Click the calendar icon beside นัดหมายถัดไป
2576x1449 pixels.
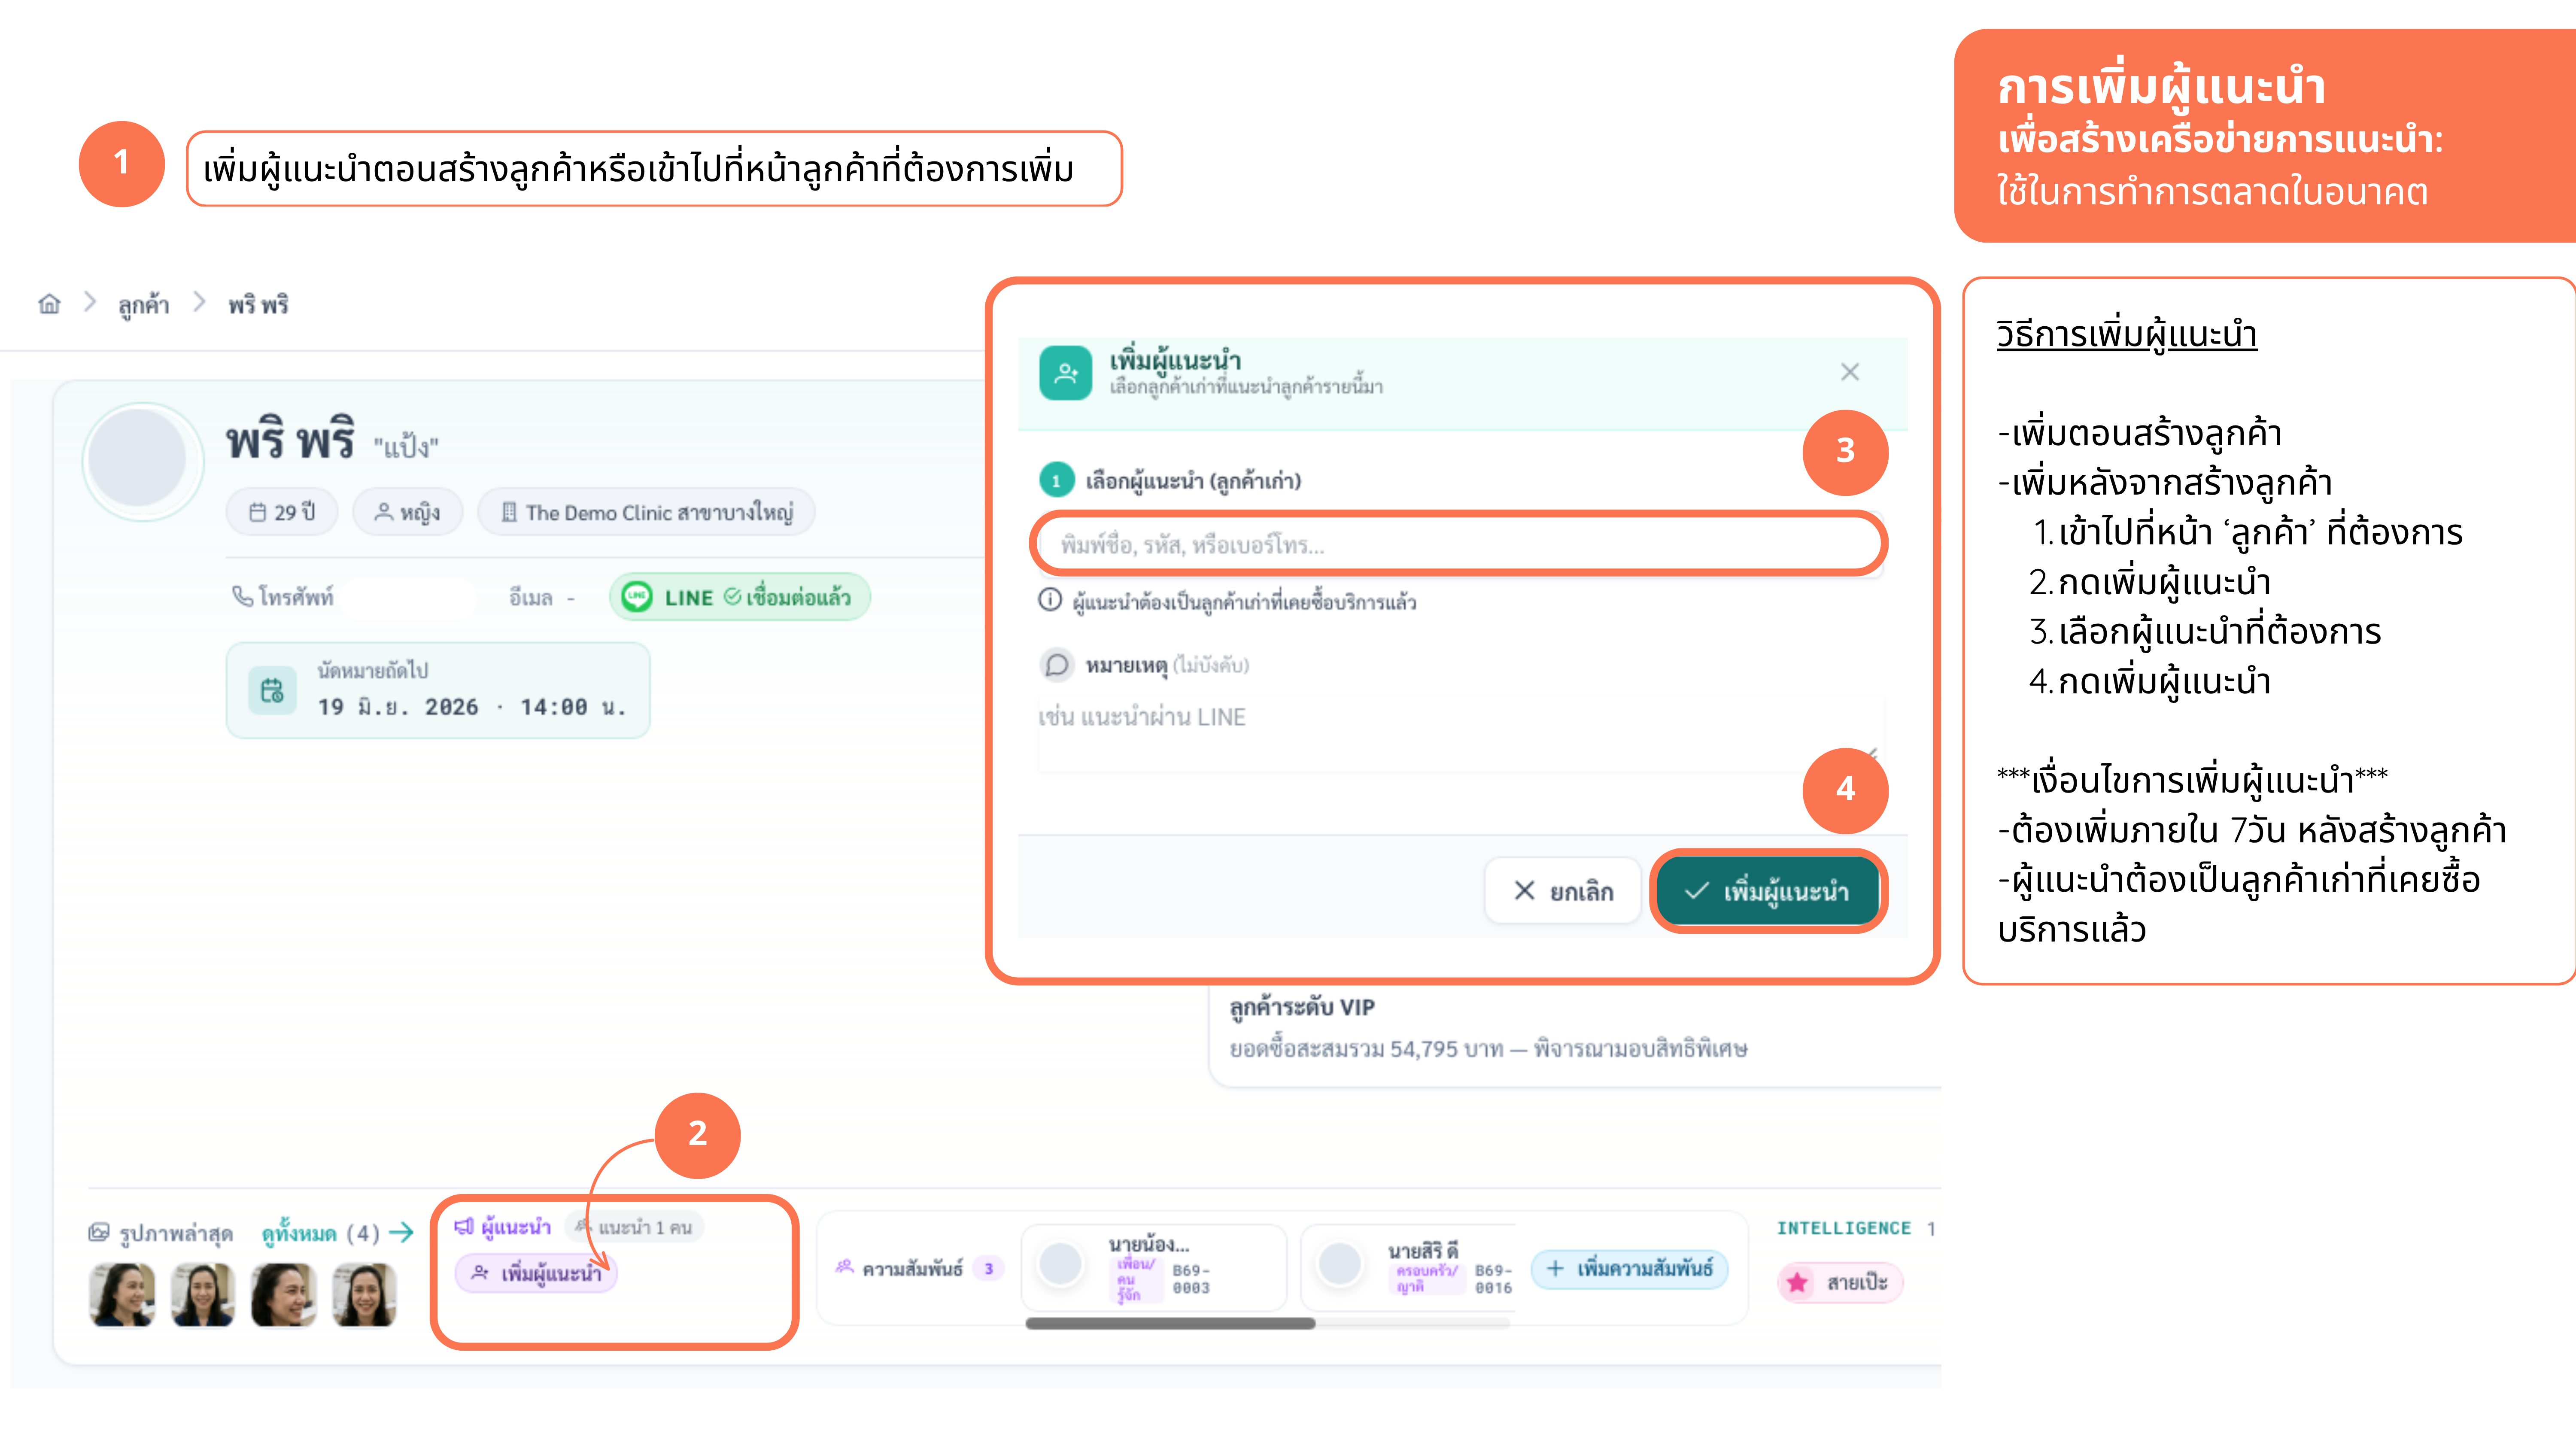(272, 690)
